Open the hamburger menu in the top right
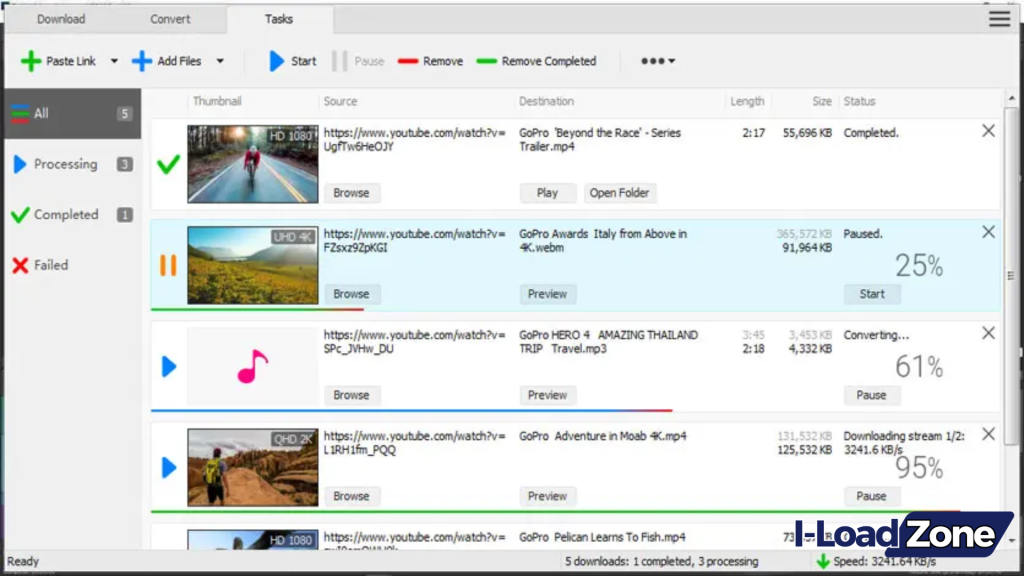This screenshot has height=576, width=1024. click(998, 18)
